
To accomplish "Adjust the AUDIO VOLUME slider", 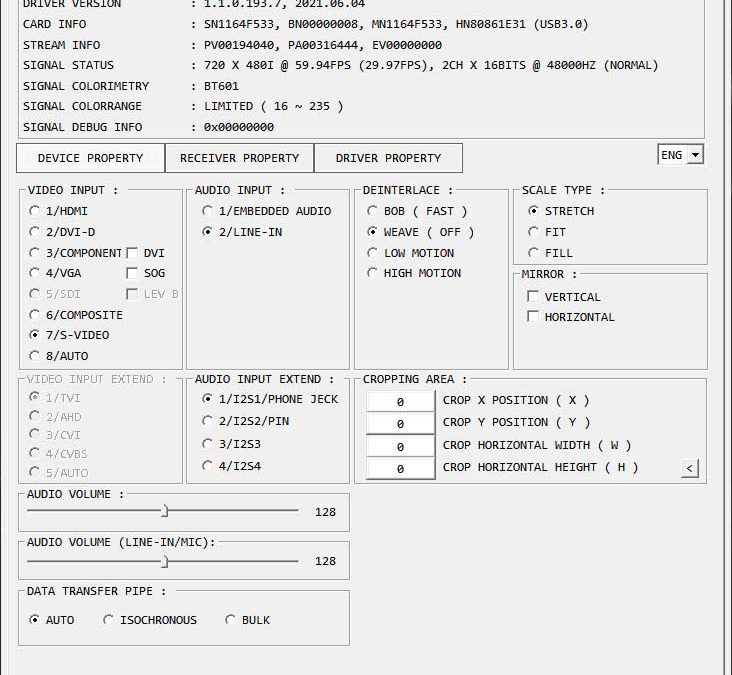I will coord(165,511).
